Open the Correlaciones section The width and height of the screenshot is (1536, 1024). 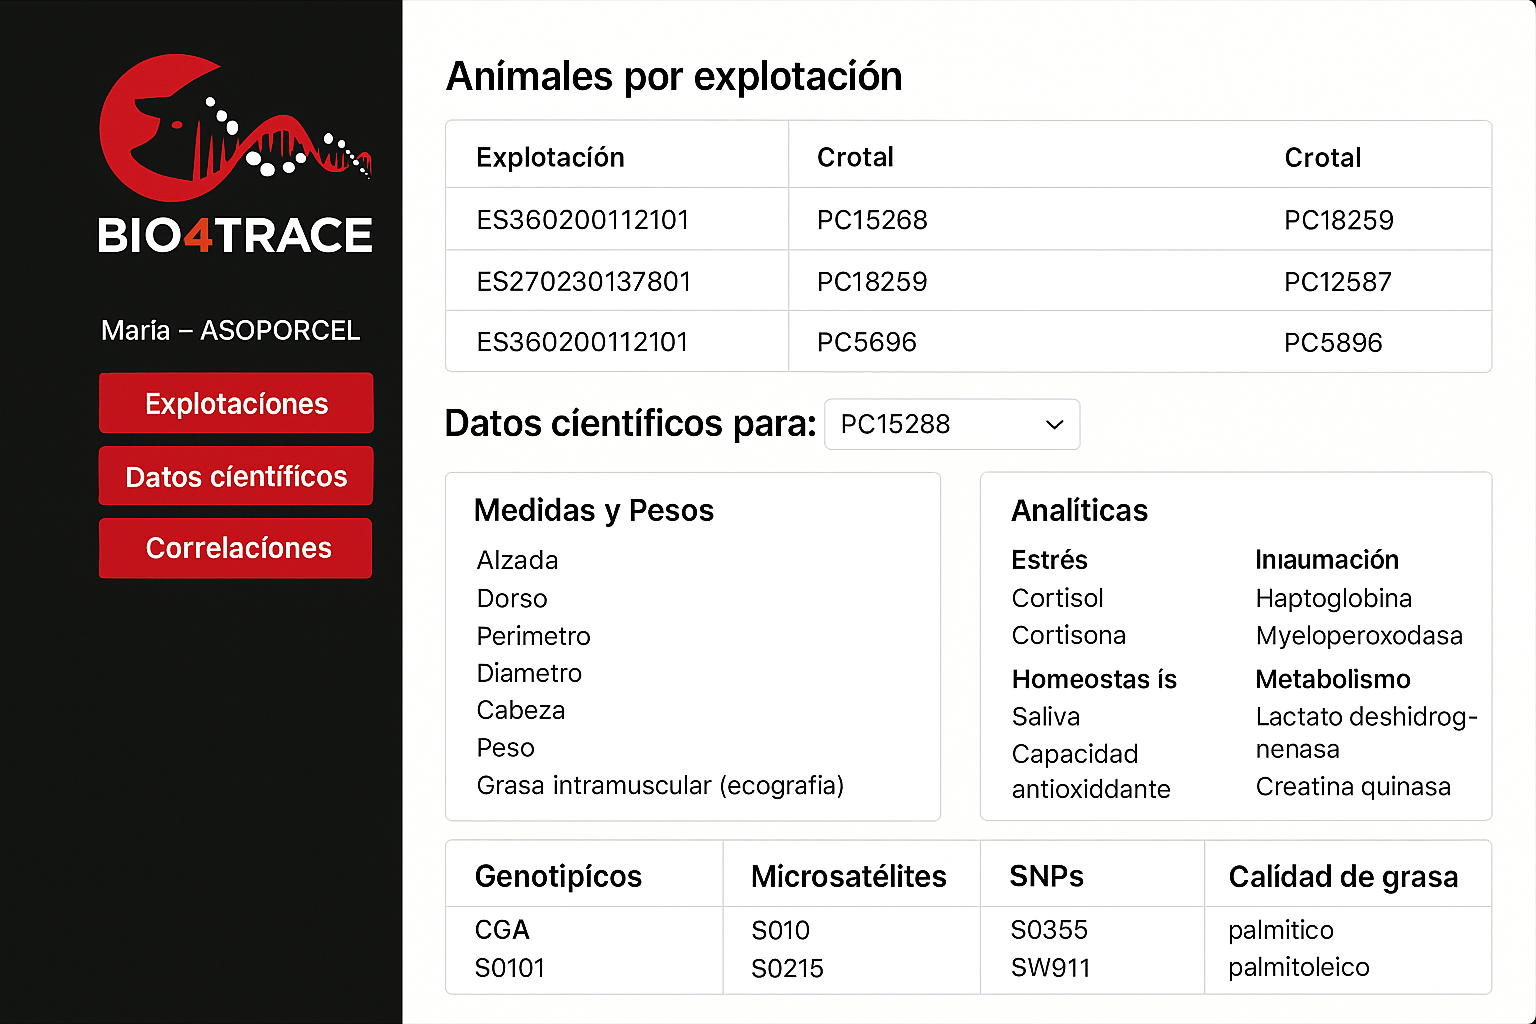[x=236, y=548]
